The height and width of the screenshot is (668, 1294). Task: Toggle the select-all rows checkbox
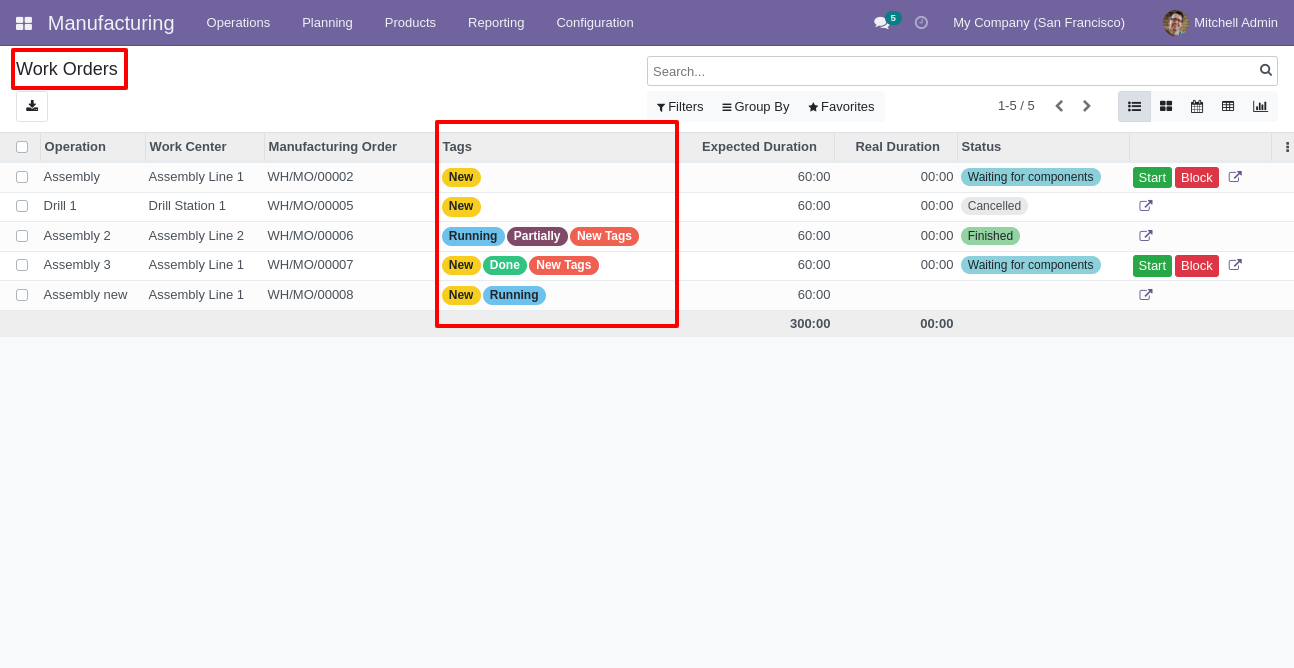(22, 147)
